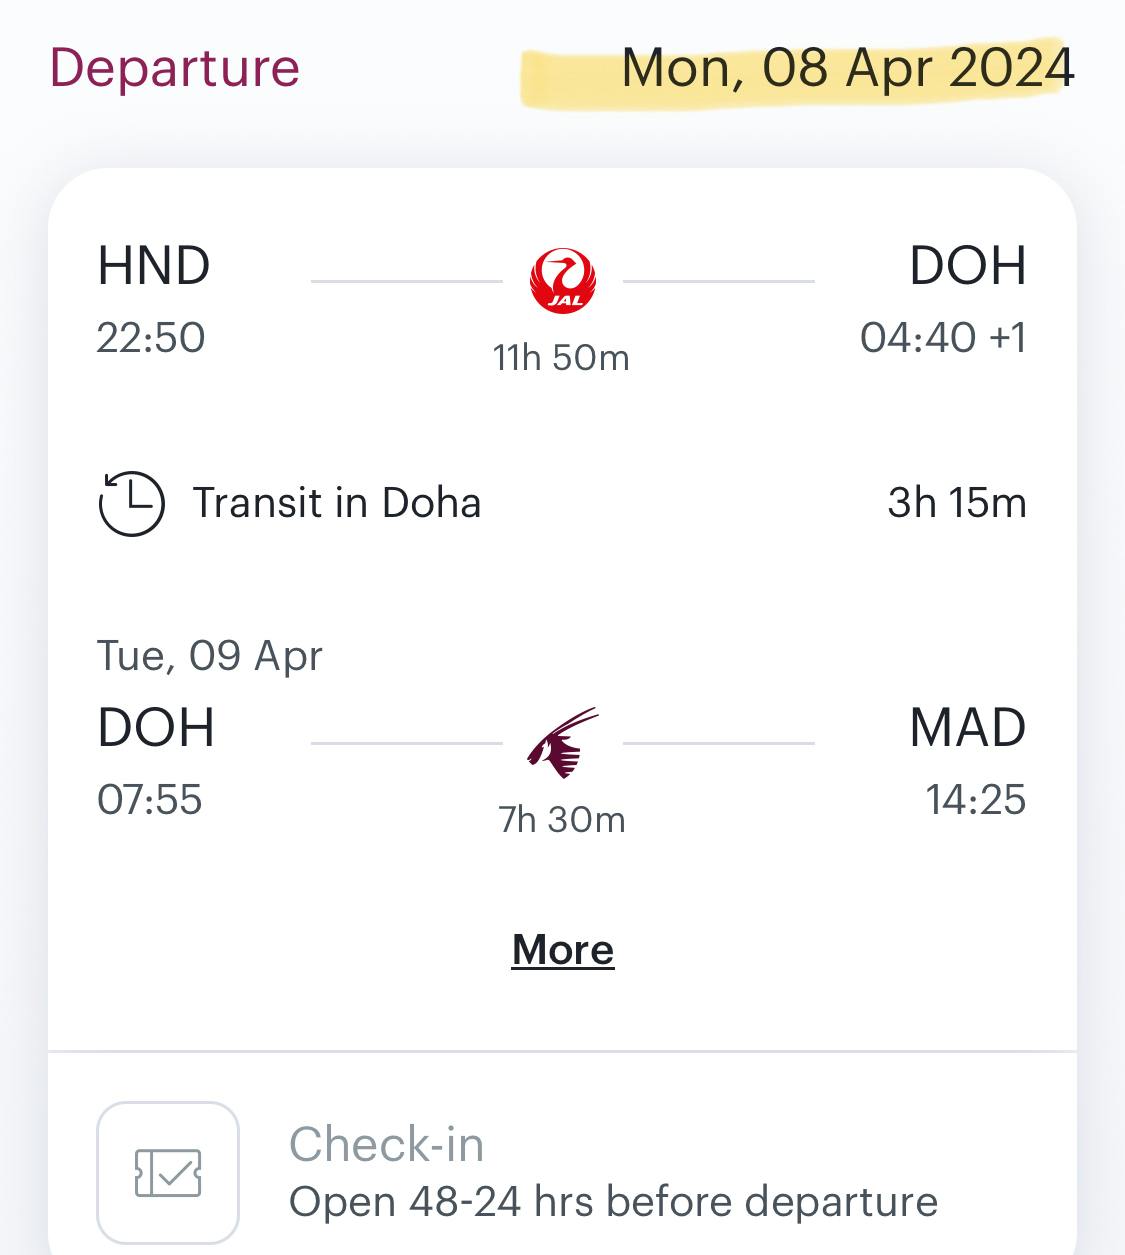This screenshot has height=1255, width=1125.
Task: Tap the 14:25 Madrid arrival time
Action: pos(975,800)
